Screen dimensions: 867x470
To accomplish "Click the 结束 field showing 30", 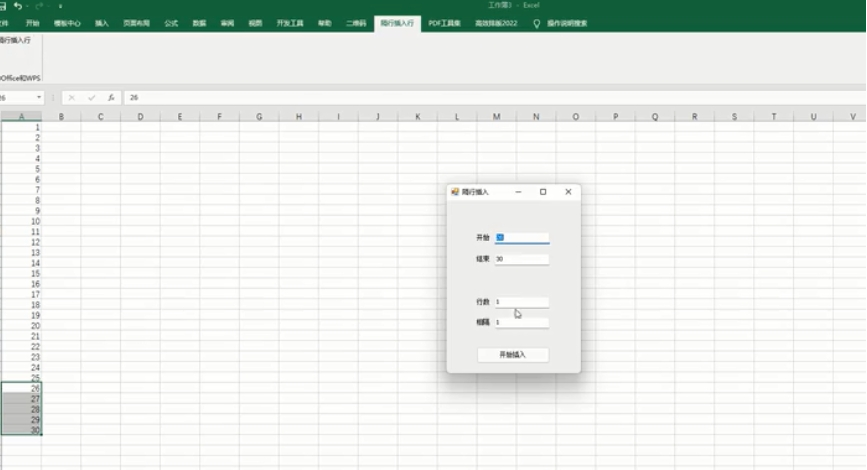I will 521,259.
